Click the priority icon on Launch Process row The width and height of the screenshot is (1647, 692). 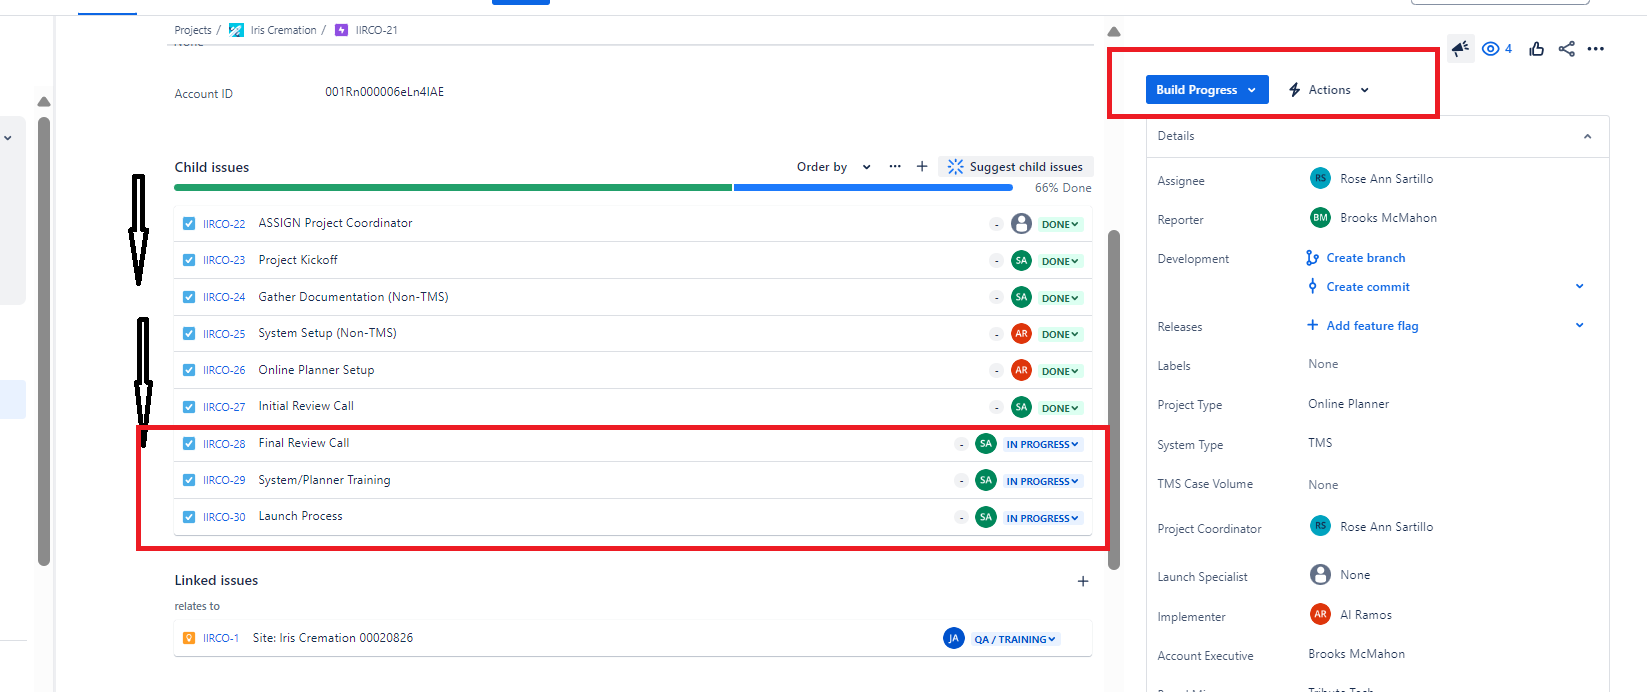click(961, 518)
